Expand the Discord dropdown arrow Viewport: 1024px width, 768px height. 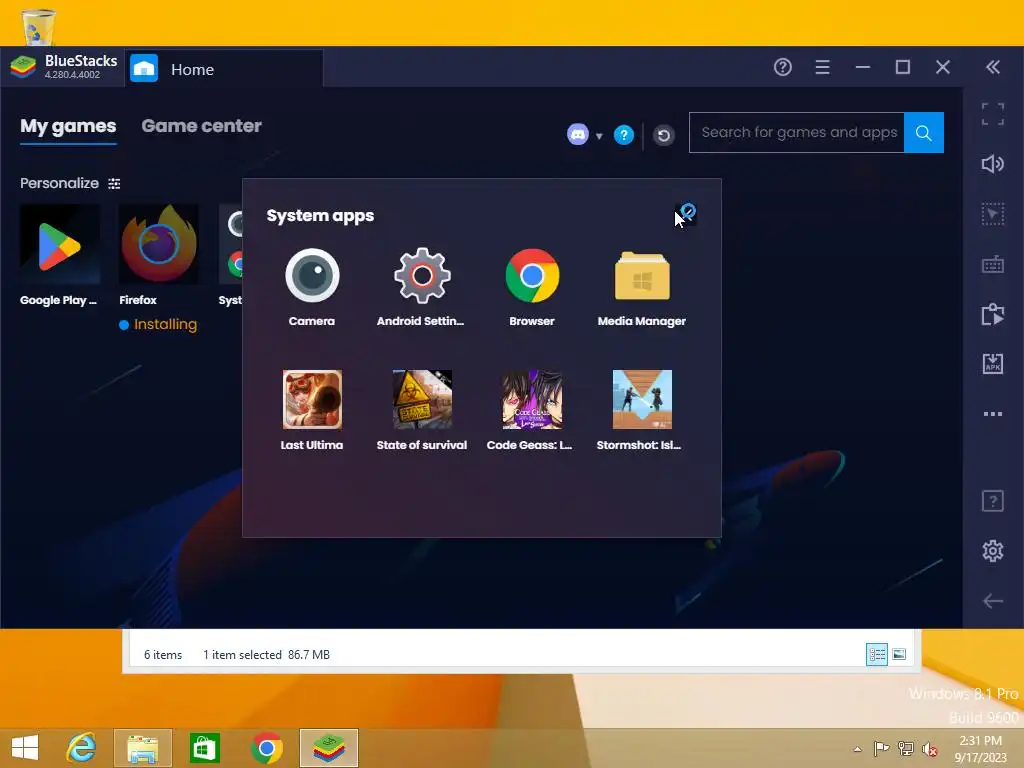(599, 136)
